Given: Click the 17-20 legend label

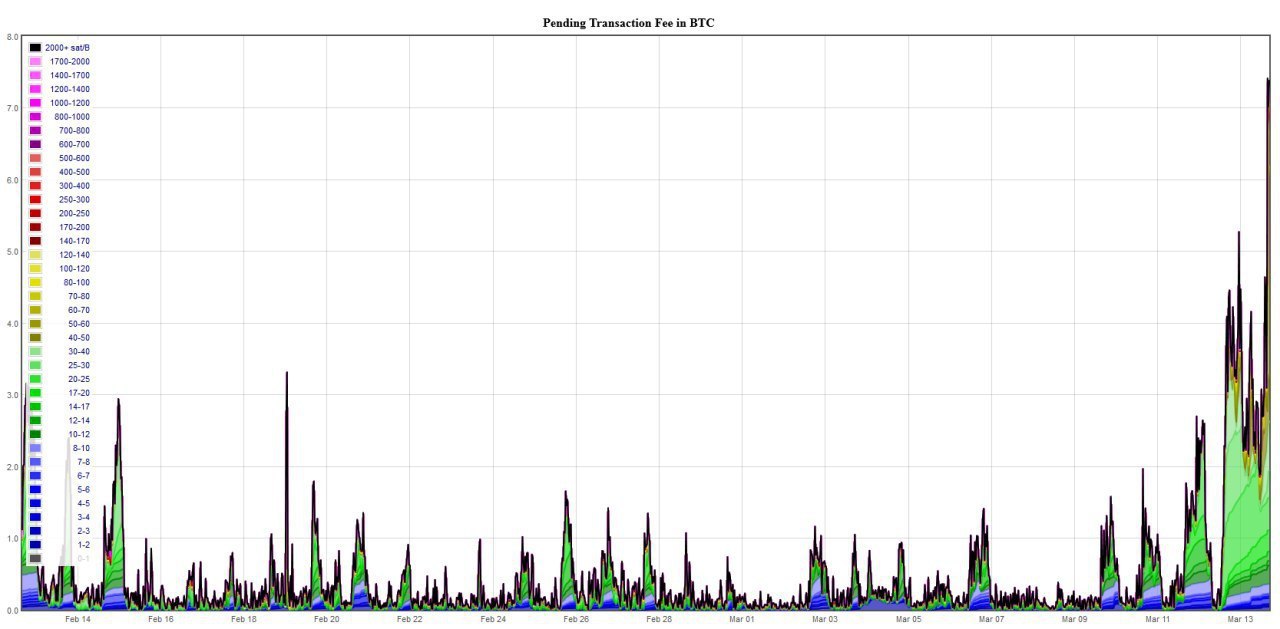Looking at the screenshot, I should (x=78, y=393).
